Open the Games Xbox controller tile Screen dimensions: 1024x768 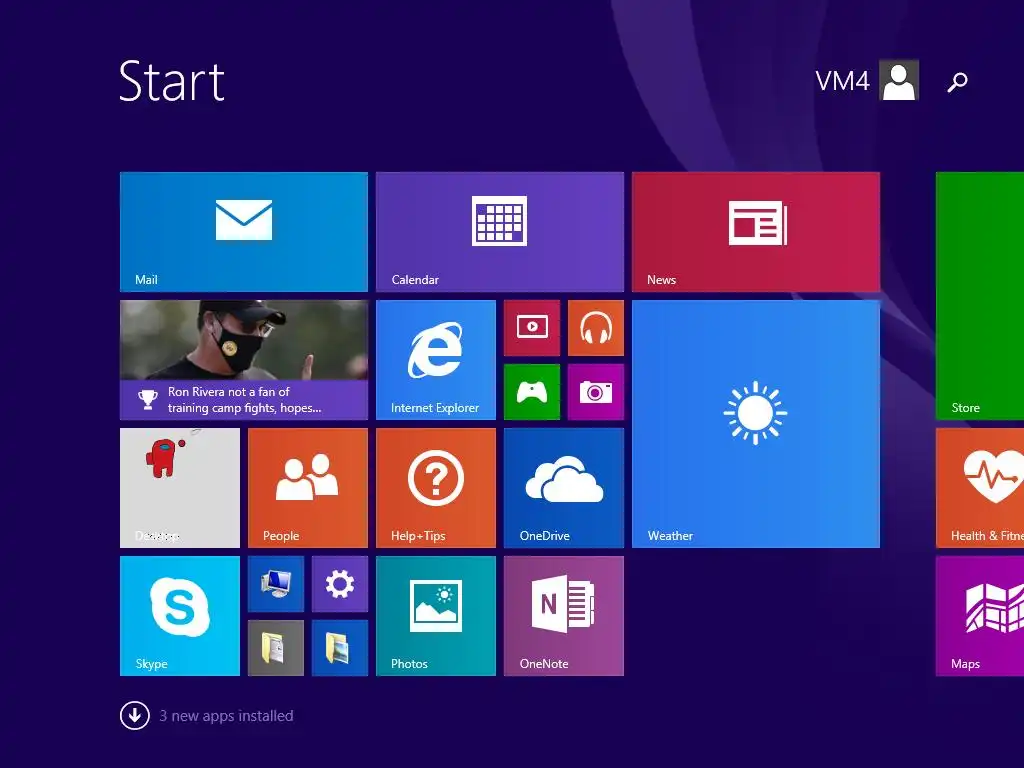click(x=532, y=392)
